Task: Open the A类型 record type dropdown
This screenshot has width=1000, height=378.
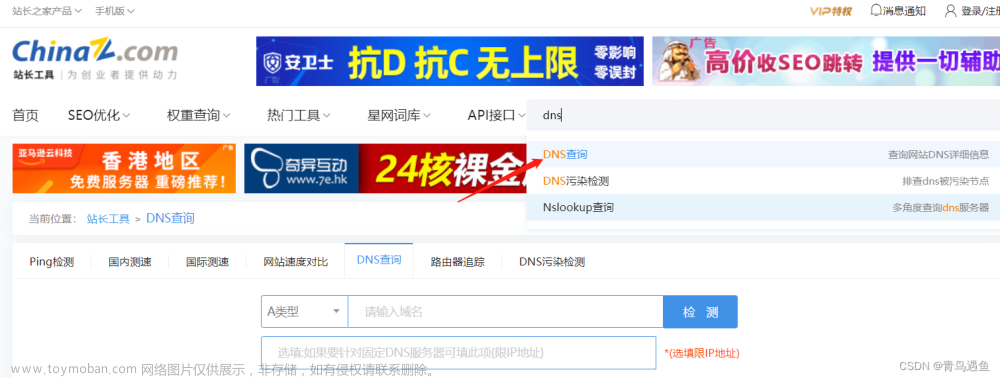Action: pos(304,312)
